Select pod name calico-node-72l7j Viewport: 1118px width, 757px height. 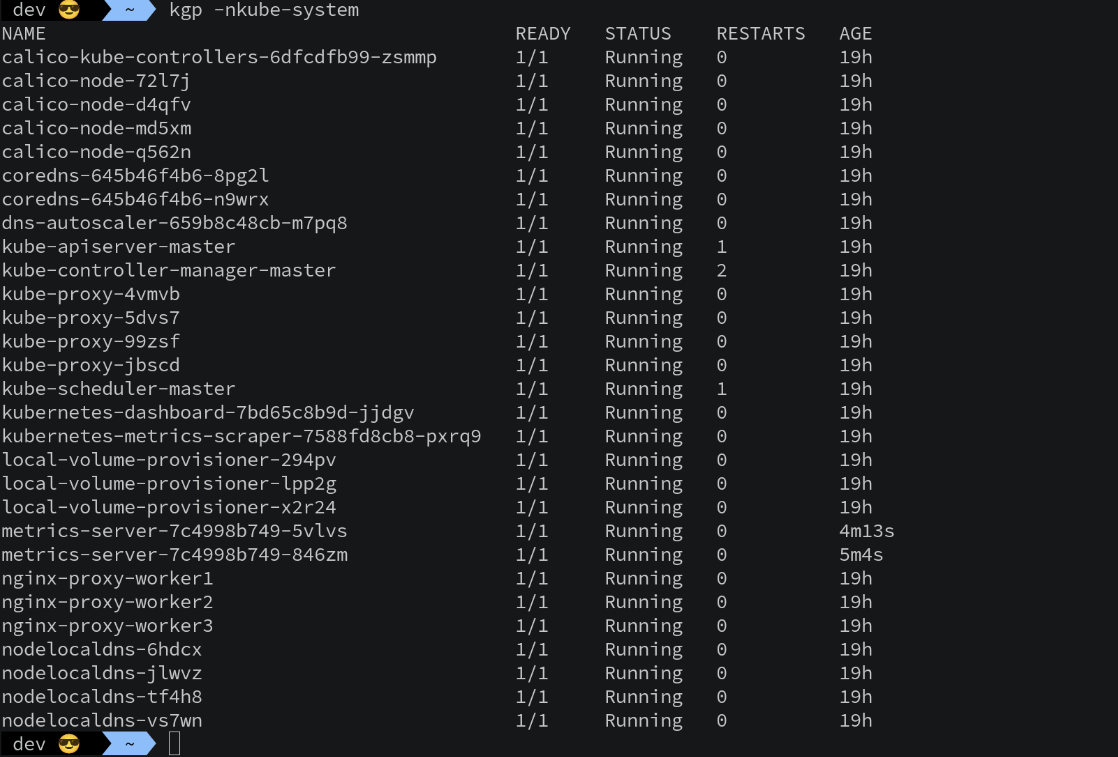(x=96, y=81)
